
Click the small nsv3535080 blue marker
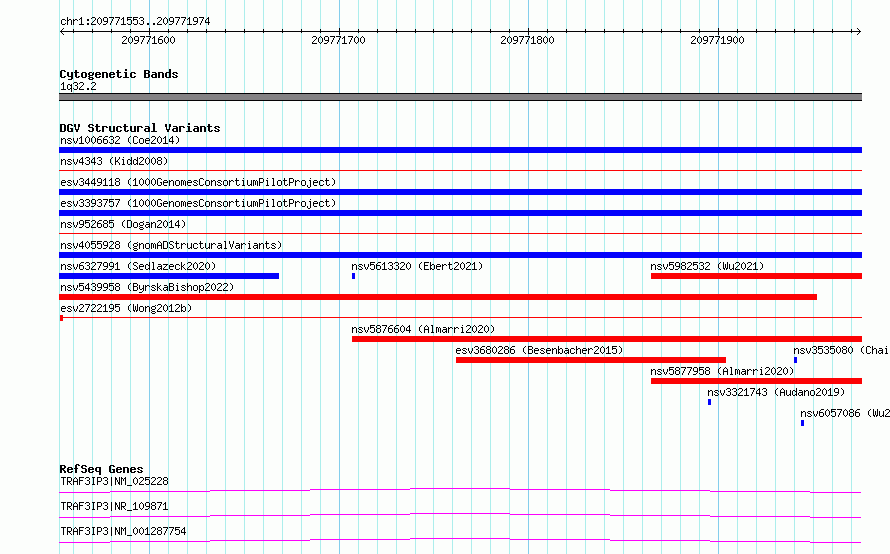coord(795,360)
